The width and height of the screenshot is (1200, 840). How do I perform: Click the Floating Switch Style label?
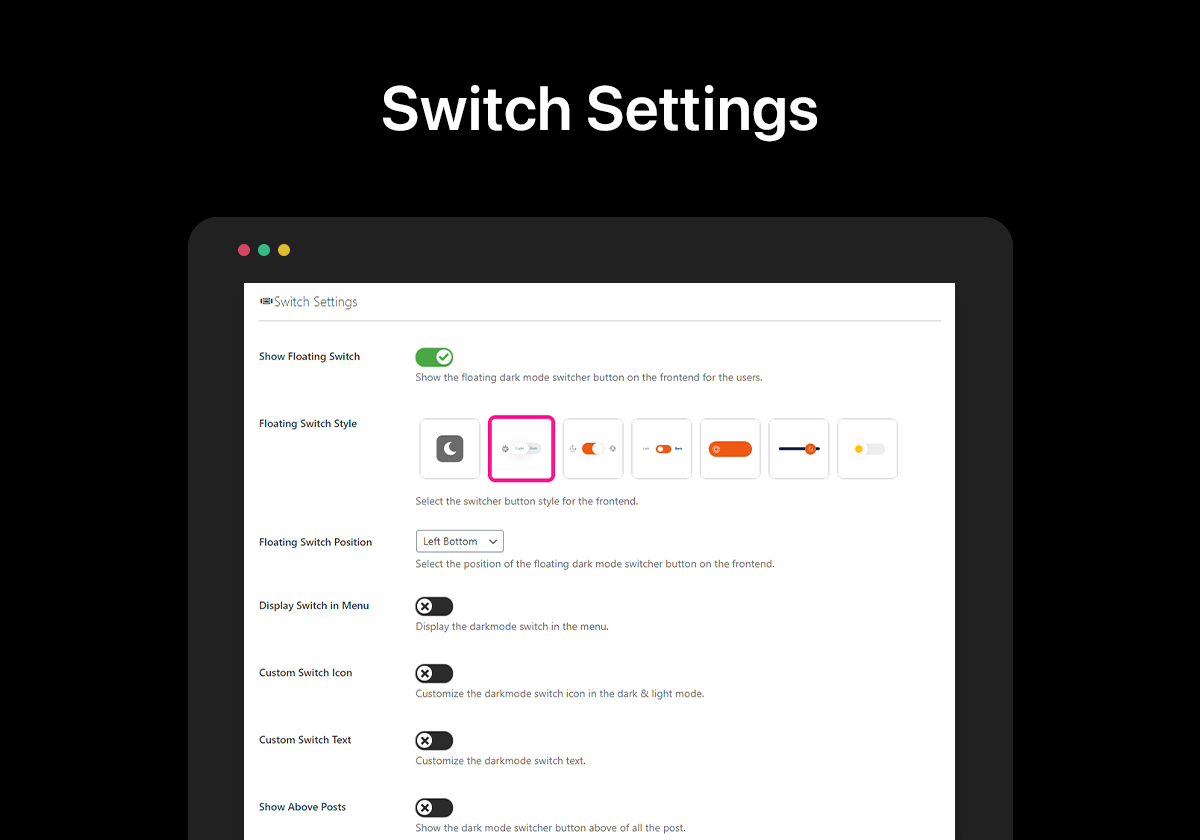coord(308,424)
